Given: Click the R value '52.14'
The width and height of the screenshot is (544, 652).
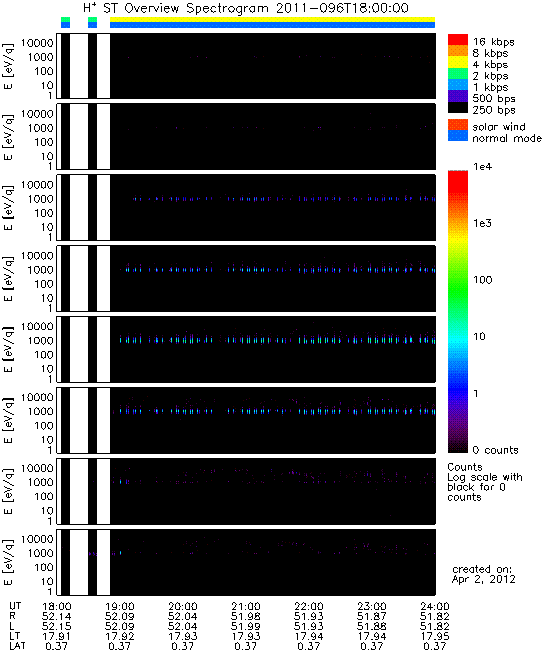Looking at the screenshot, I should coord(57,616).
